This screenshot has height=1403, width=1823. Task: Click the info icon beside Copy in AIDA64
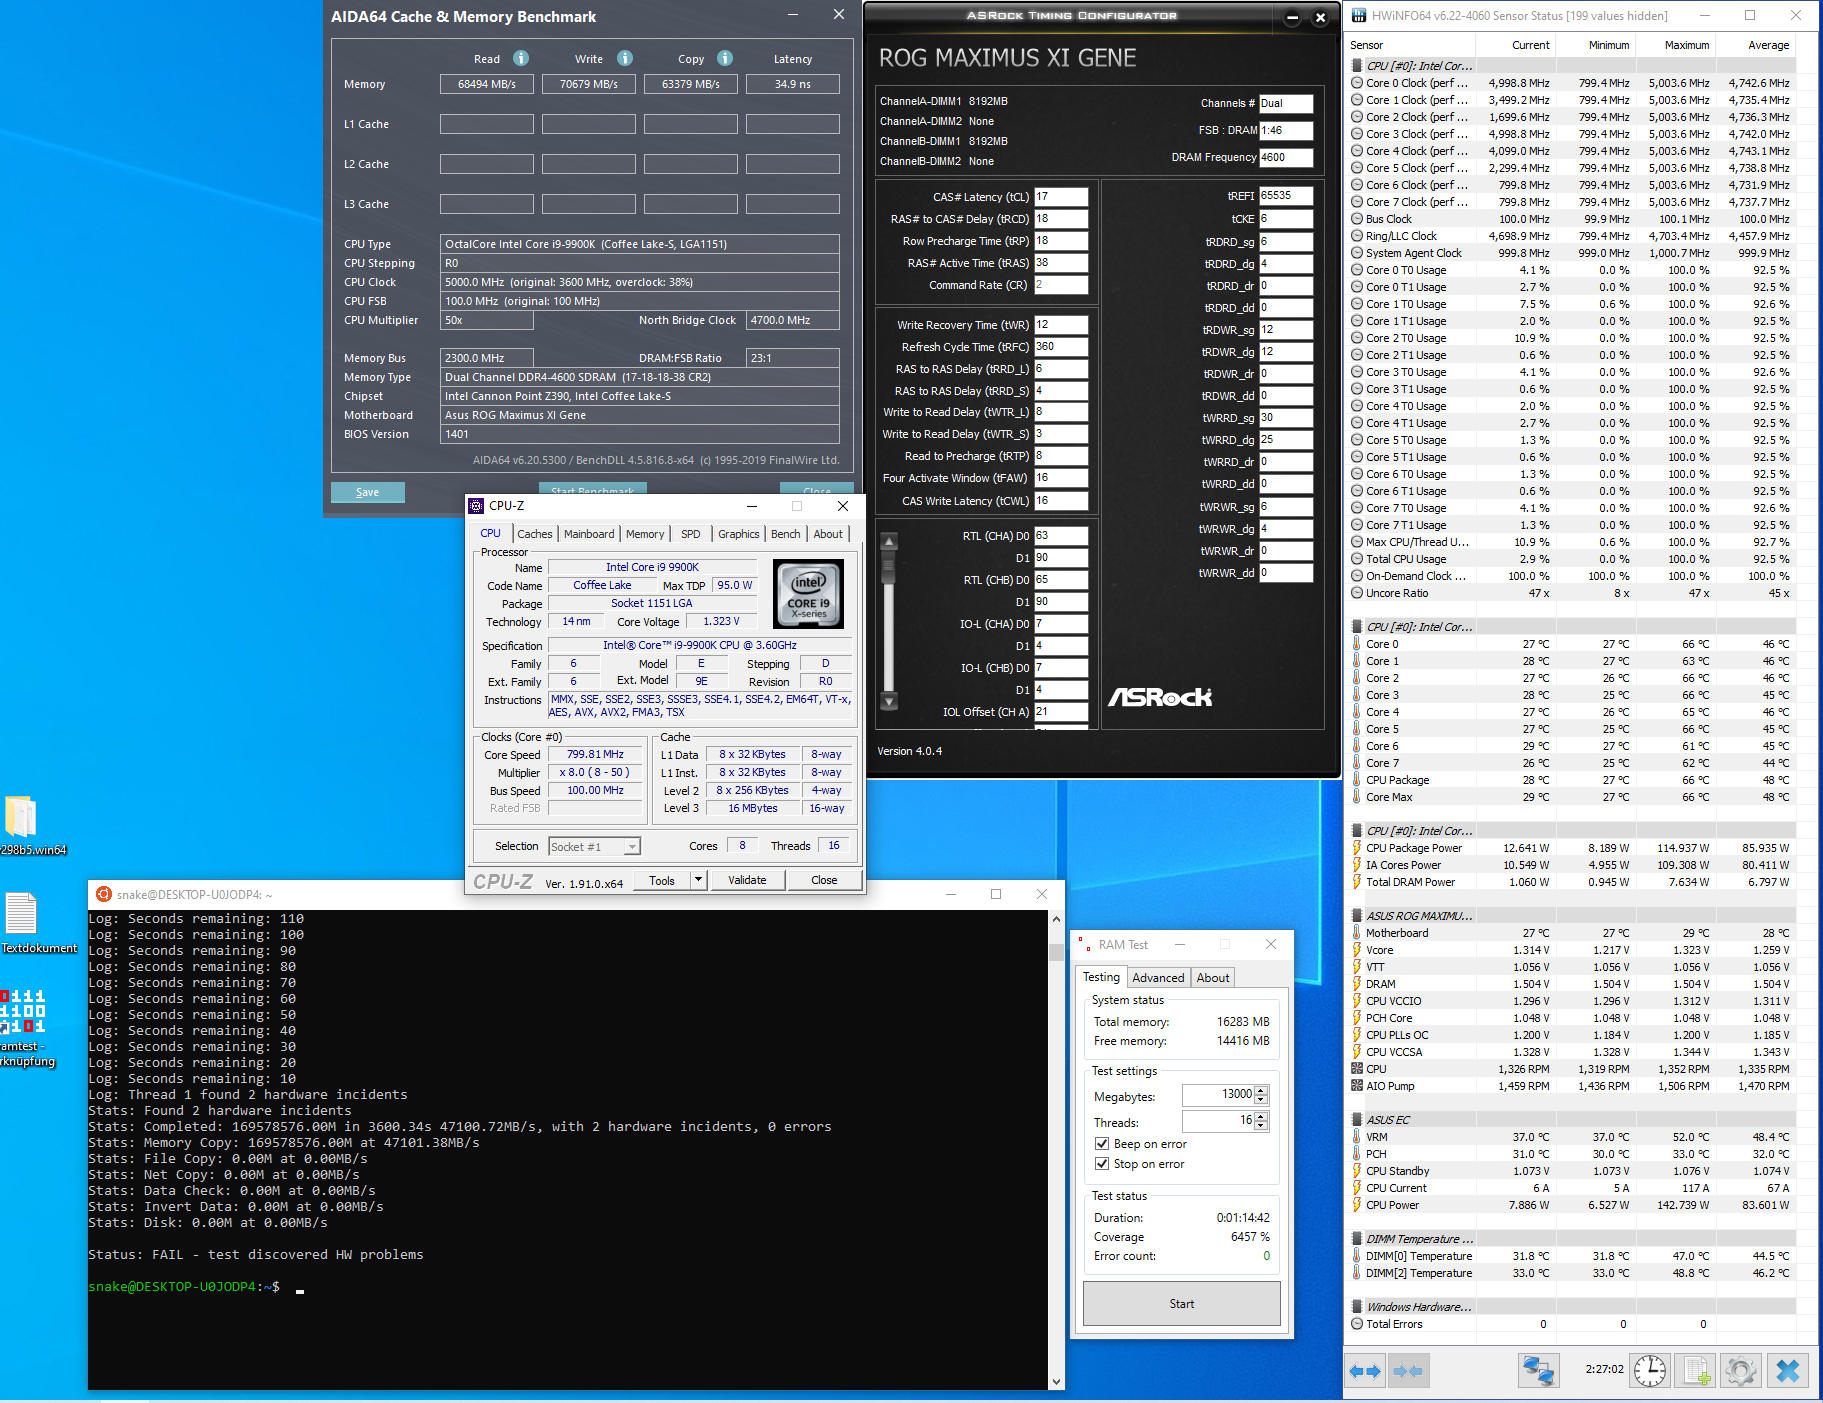[x=725, y=58]
